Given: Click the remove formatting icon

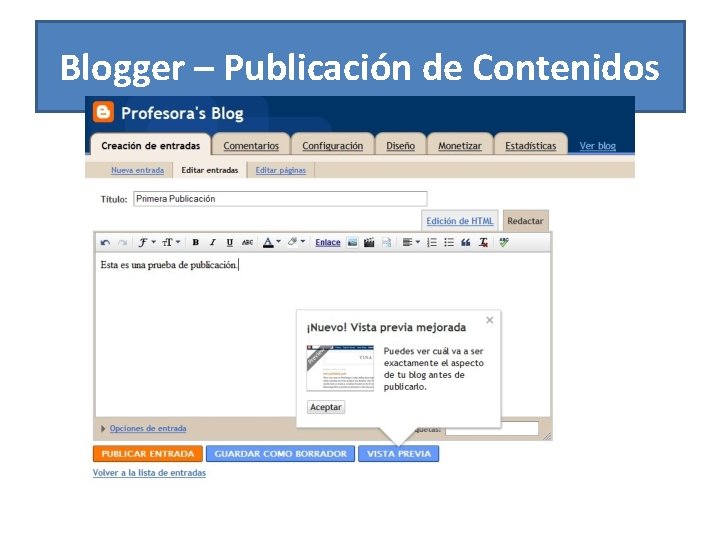Looking at the screenshot, I should click(x=483, y=242).
